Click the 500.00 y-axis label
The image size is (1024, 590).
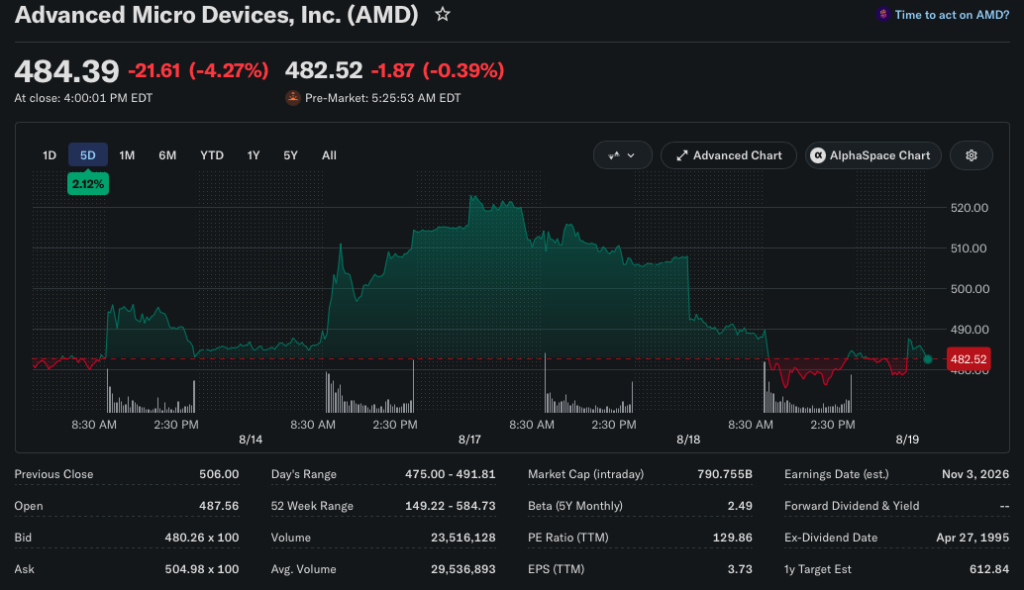click(x=969, y=289)
